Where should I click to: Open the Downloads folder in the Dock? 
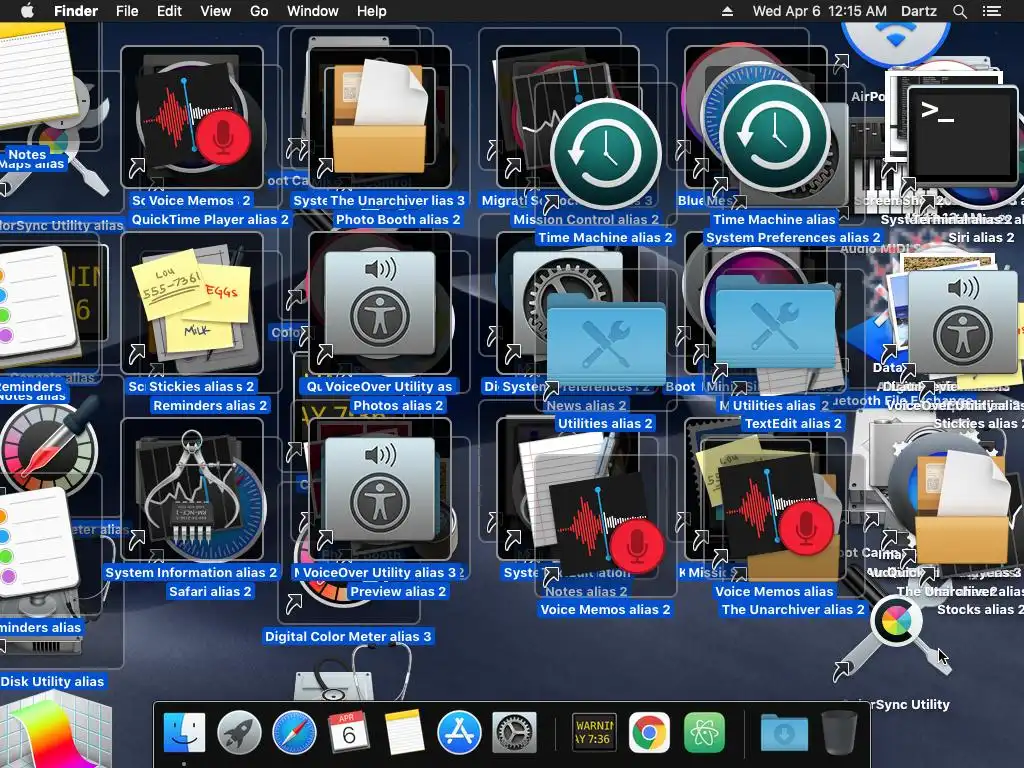click(x=784, y=733)
